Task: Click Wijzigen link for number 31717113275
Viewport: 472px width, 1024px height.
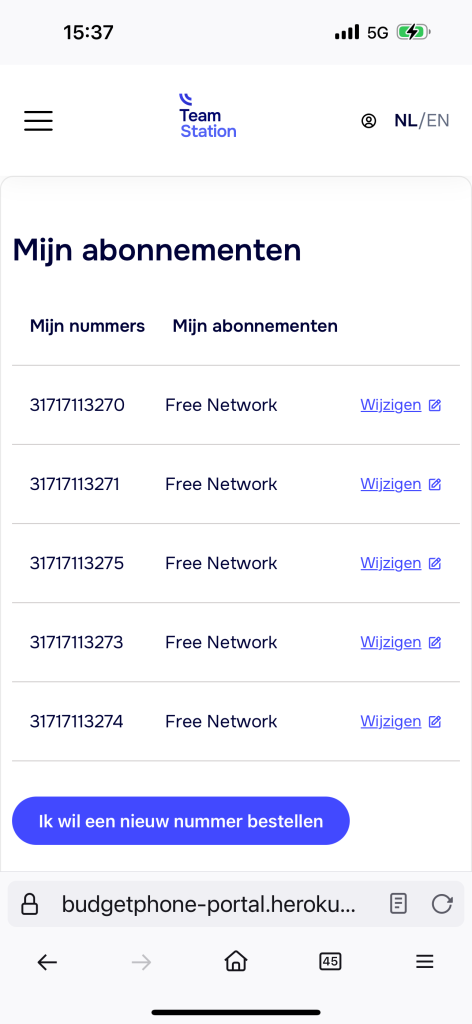Action: tap(390, 563)
